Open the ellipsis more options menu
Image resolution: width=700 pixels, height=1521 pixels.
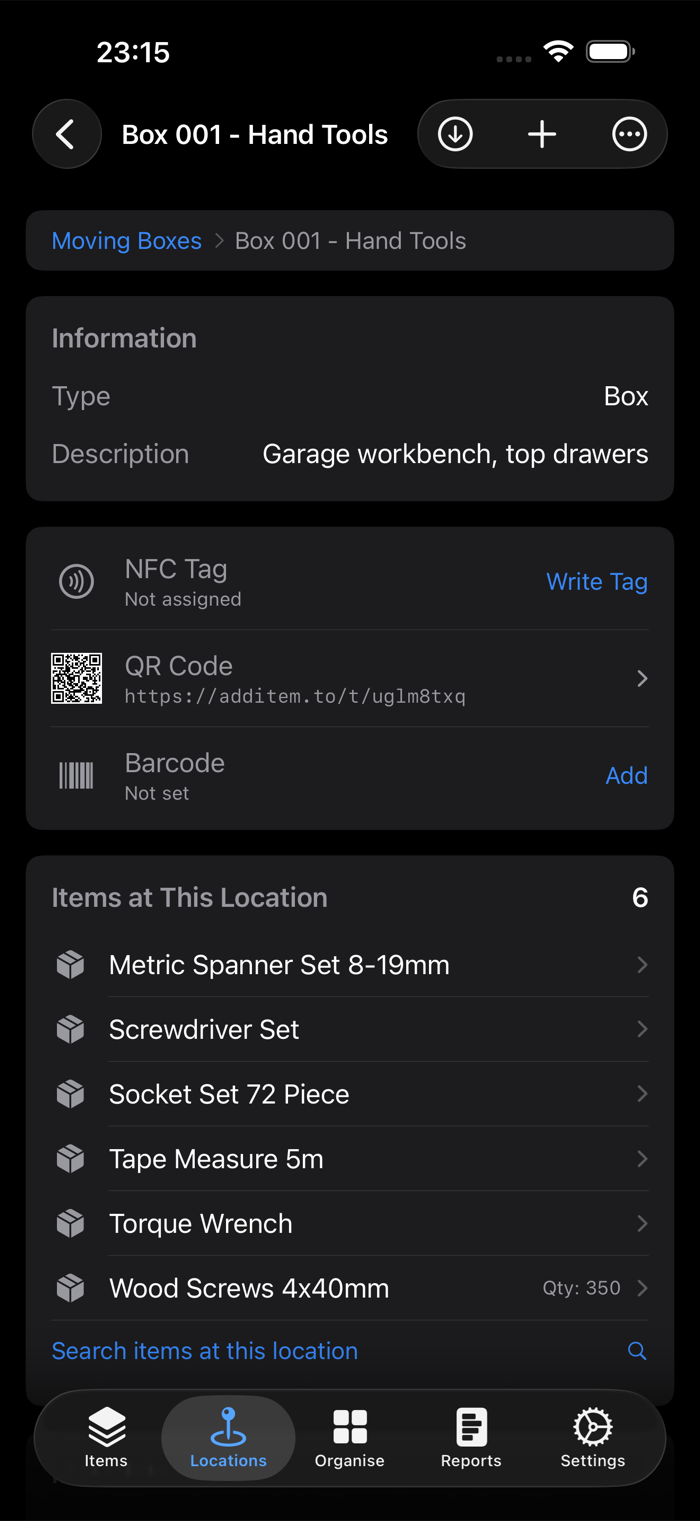629,134
